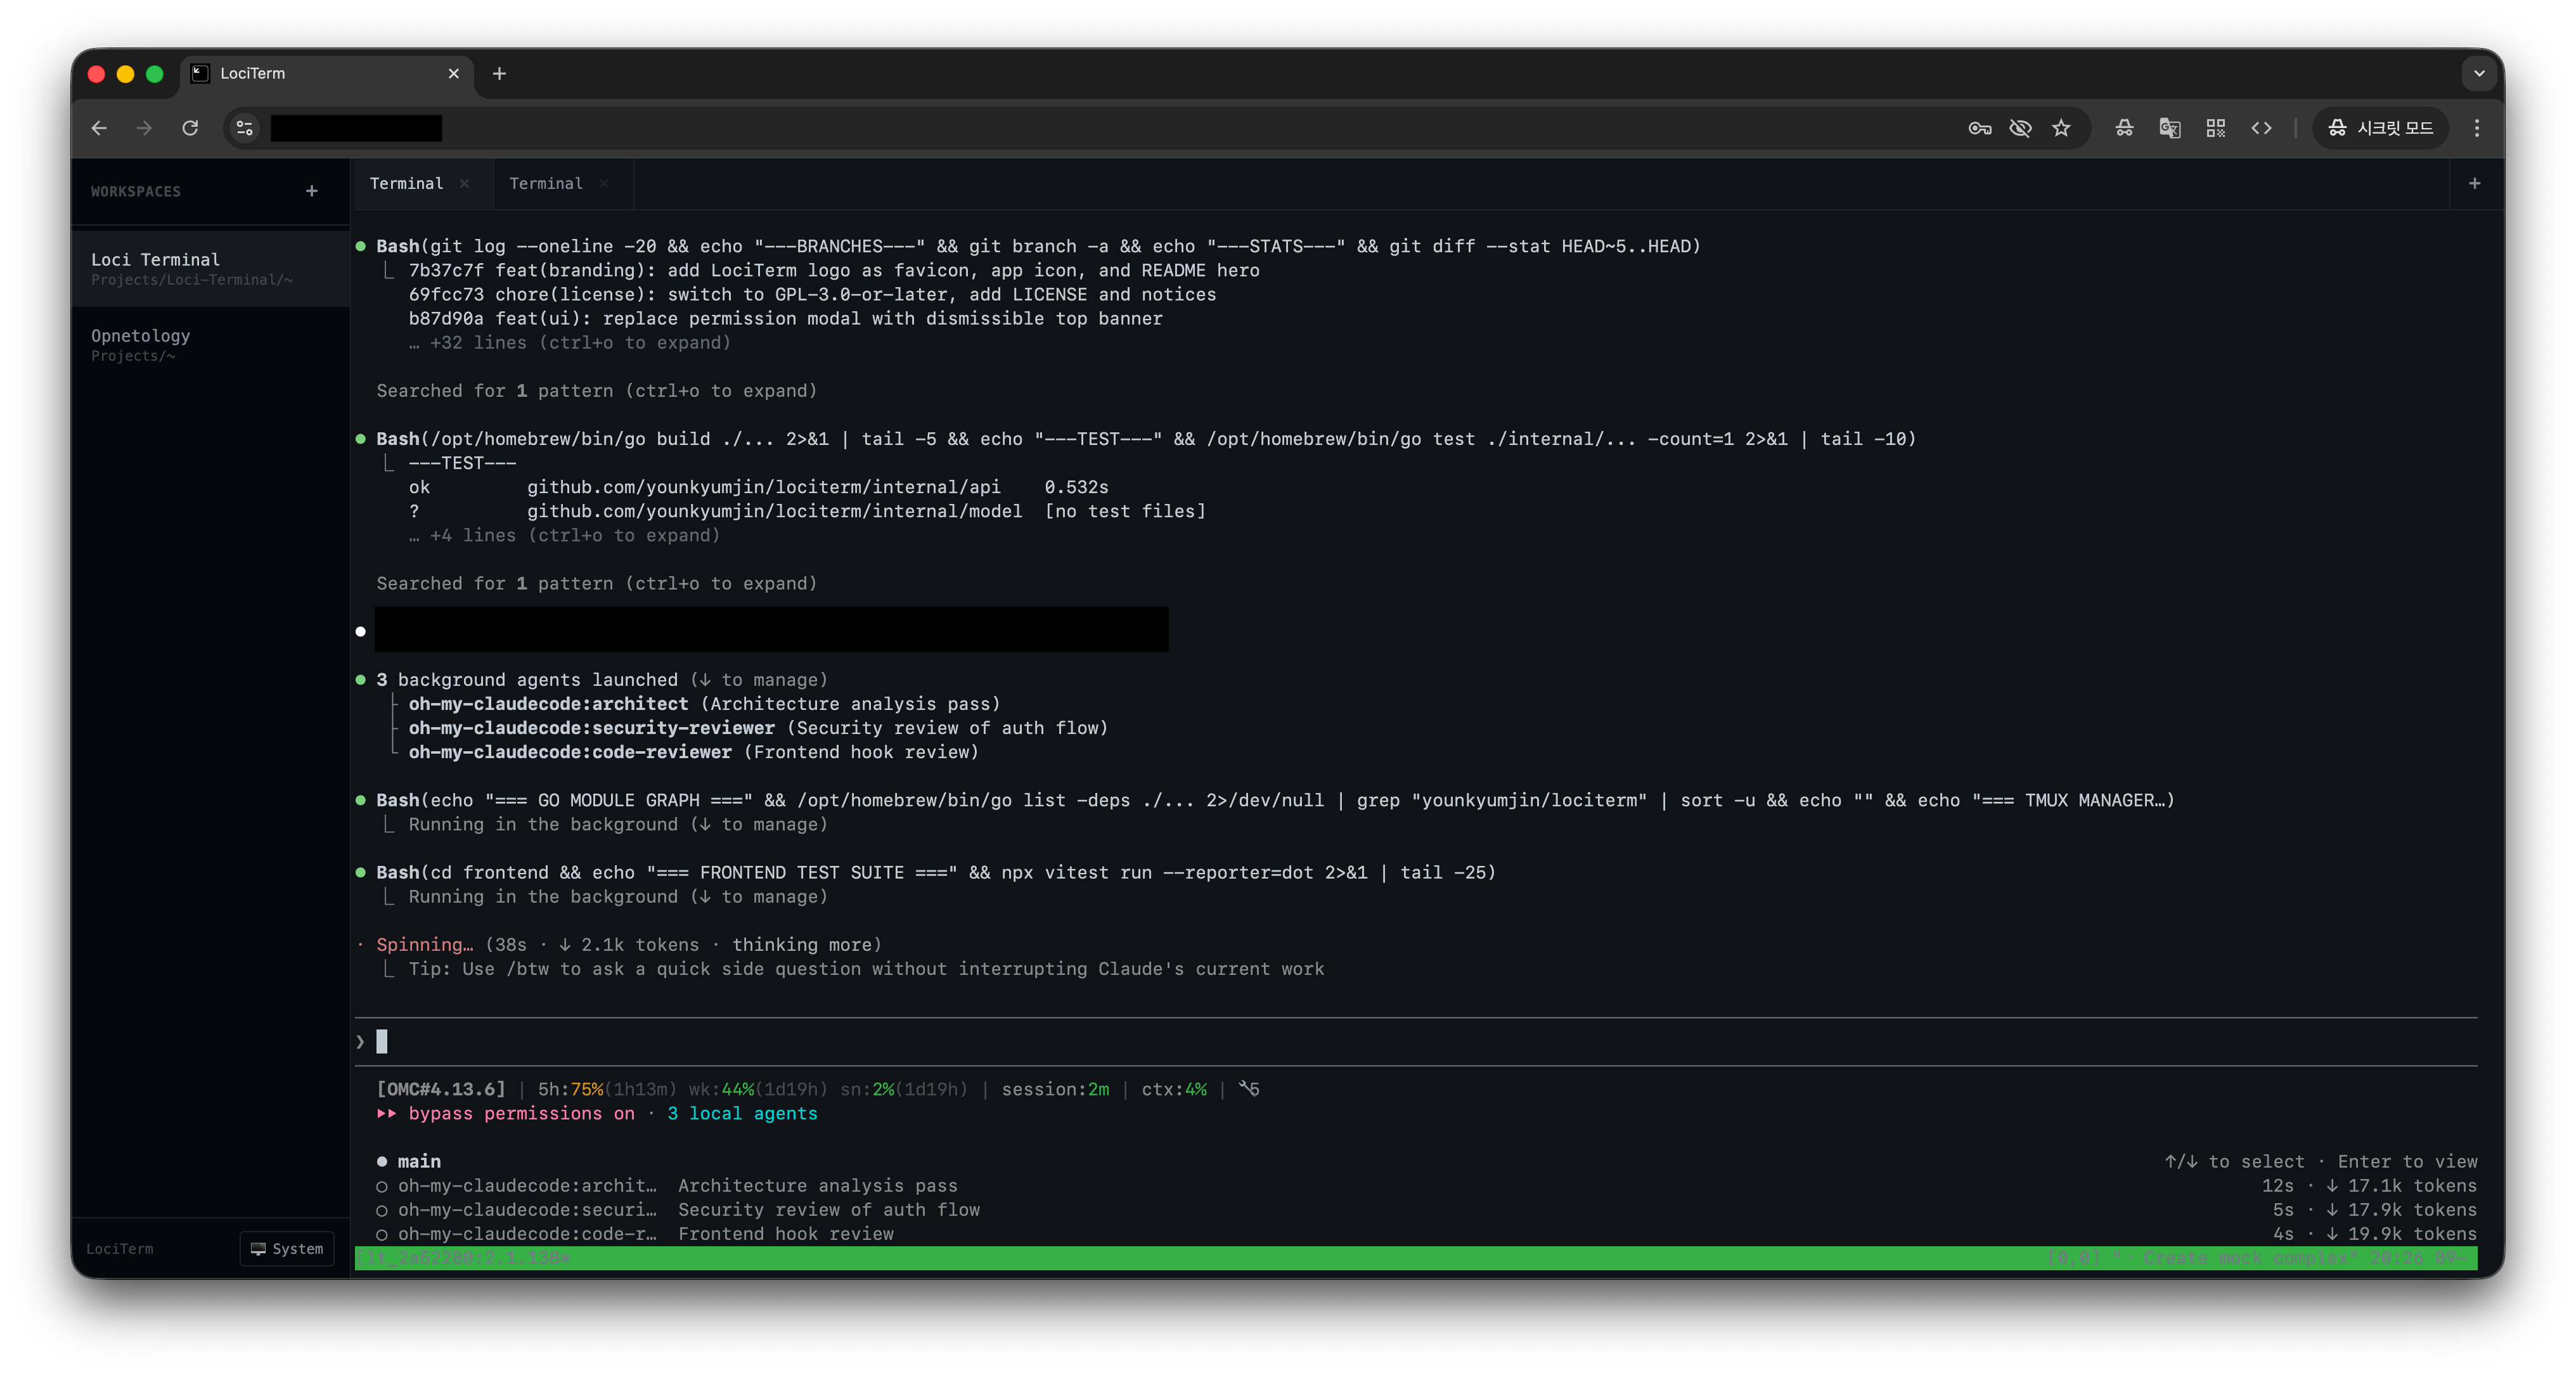Add a new terminal tab with plus
The image size is (2576, 1373).
[x=2474, y=183]
